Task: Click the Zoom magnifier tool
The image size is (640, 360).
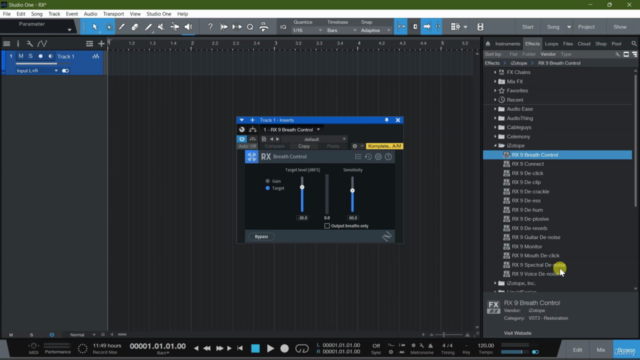Action: click(250, 27)
